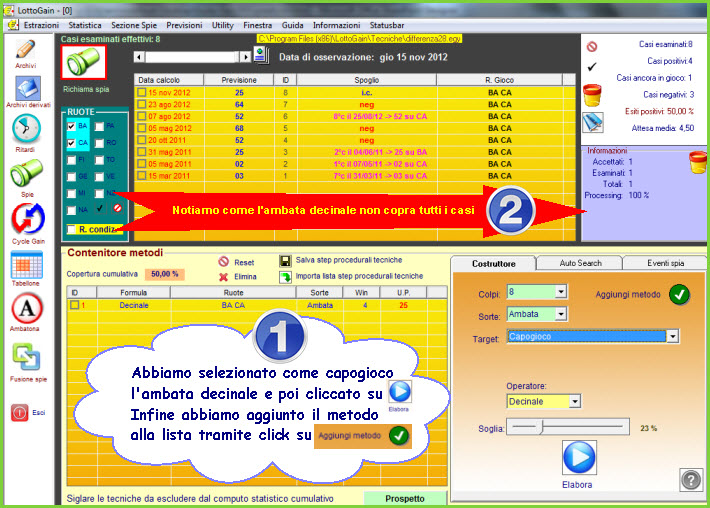The image size is (710, 508).
Task: Open the Statistica menu
Action: (x=85, y=25)
